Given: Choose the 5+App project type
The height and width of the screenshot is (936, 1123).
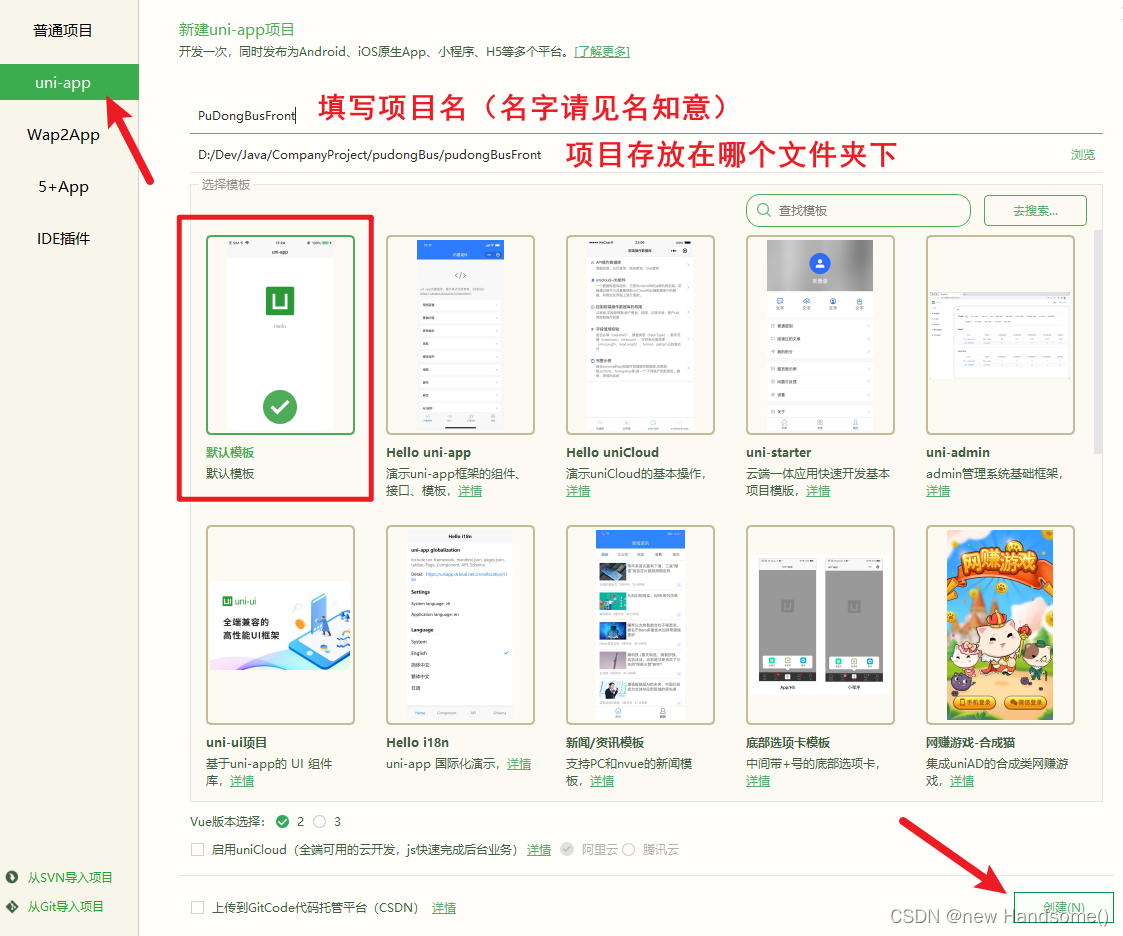Looking at the screenshot, I should click(x=63, y=187).
